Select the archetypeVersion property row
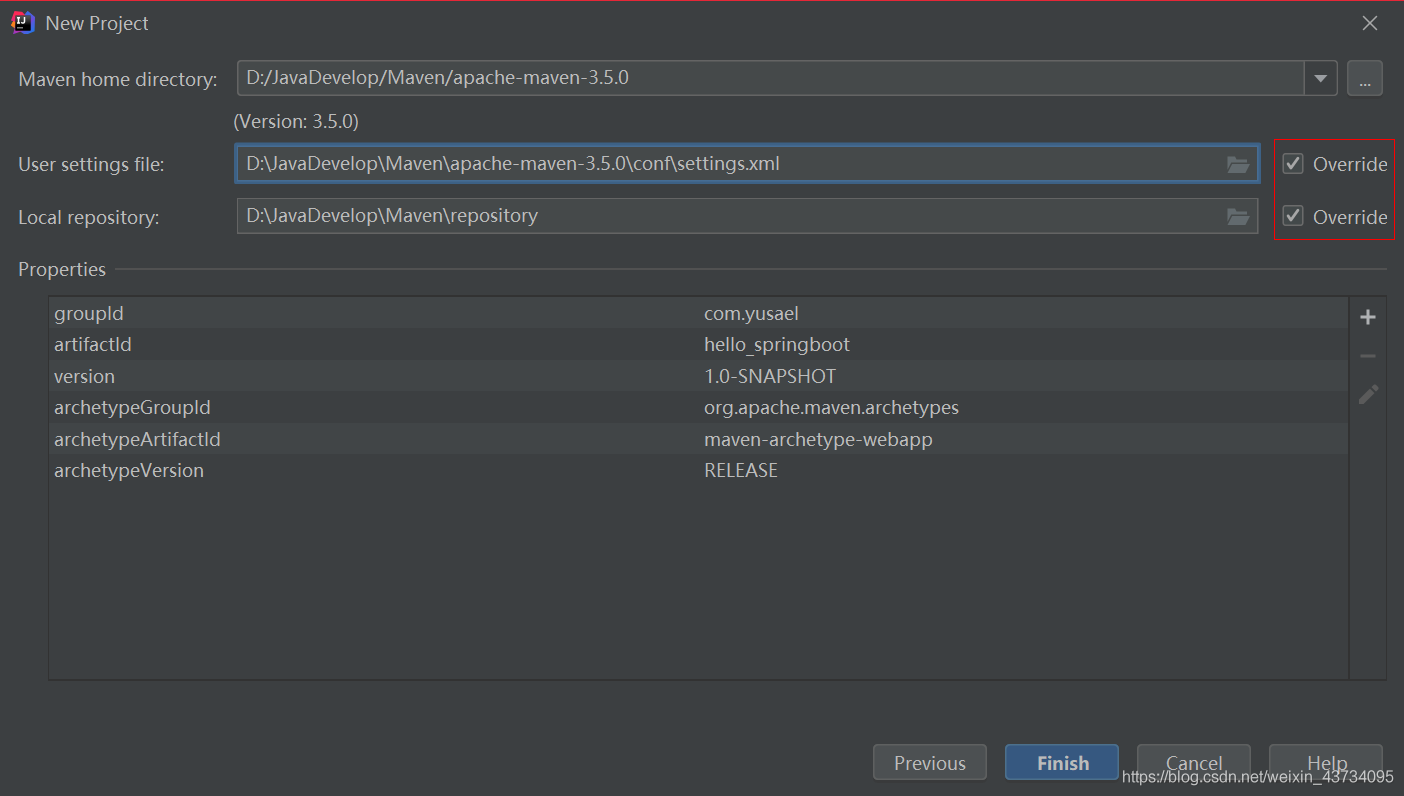1404x796 pixels. pyautogui.click(x=698, y=471)
